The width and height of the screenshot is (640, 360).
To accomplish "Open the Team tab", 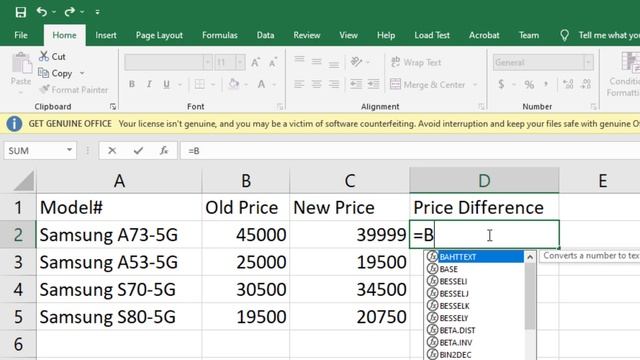I will pos(529,35).
